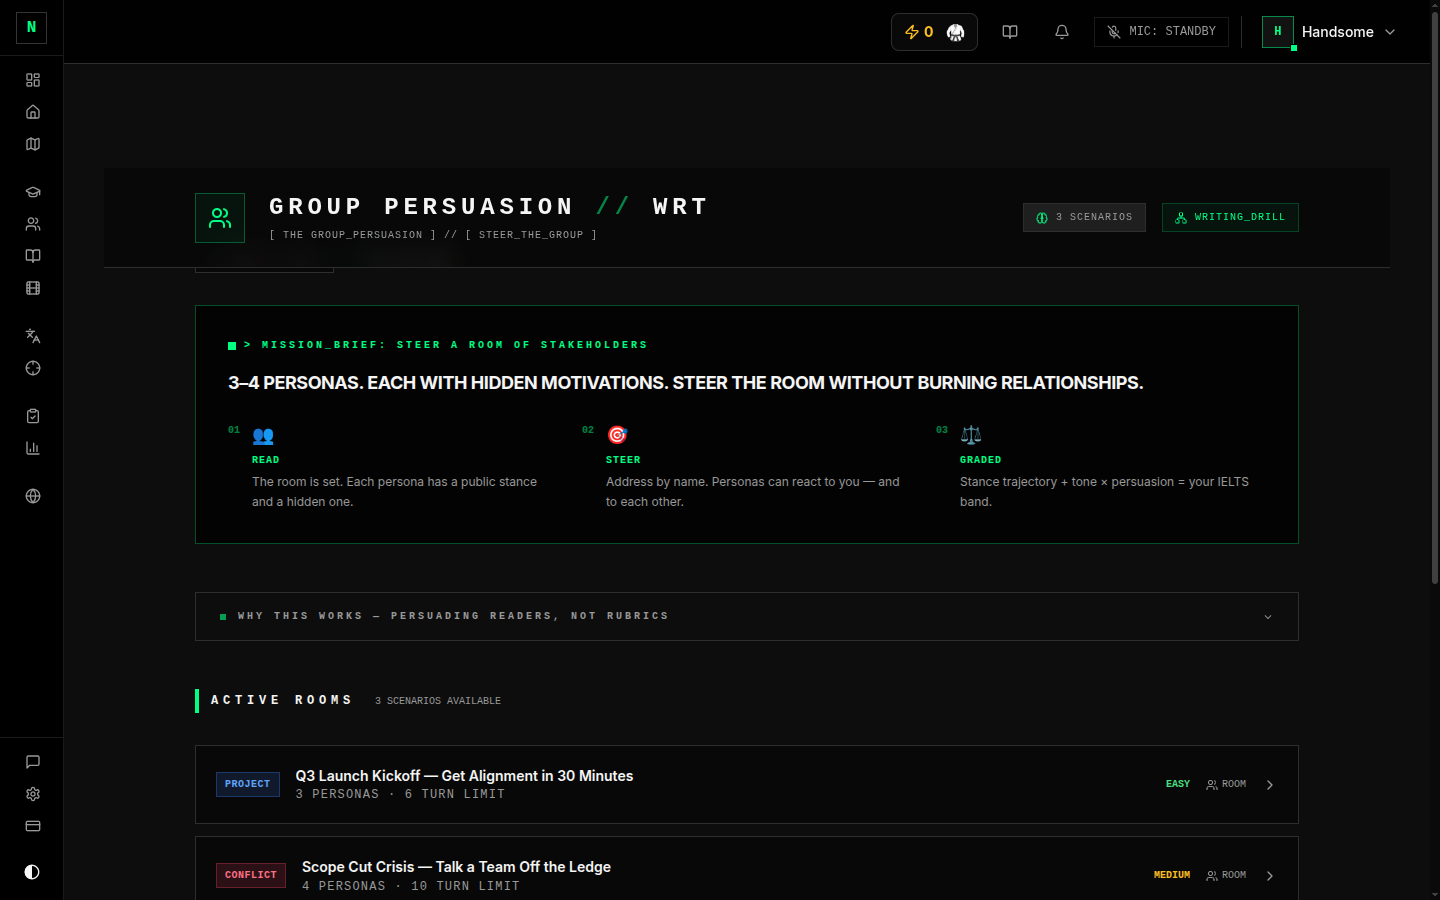Viewport: 1440px width, 900px height.
Task: Open the settings gear icon in sidebar
Action: (33, 794)
